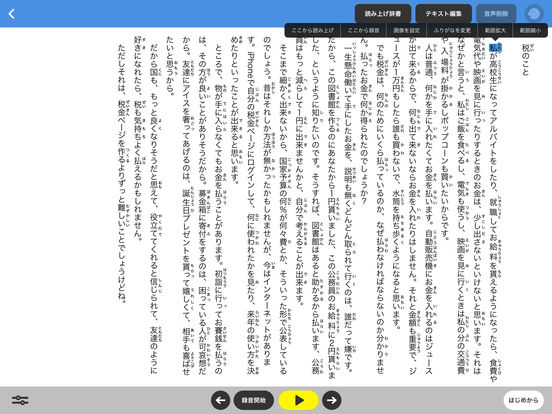This screenshot has height=414, width=552.
Task: Open the settings sliders icon
Action: tap(20, 400)
